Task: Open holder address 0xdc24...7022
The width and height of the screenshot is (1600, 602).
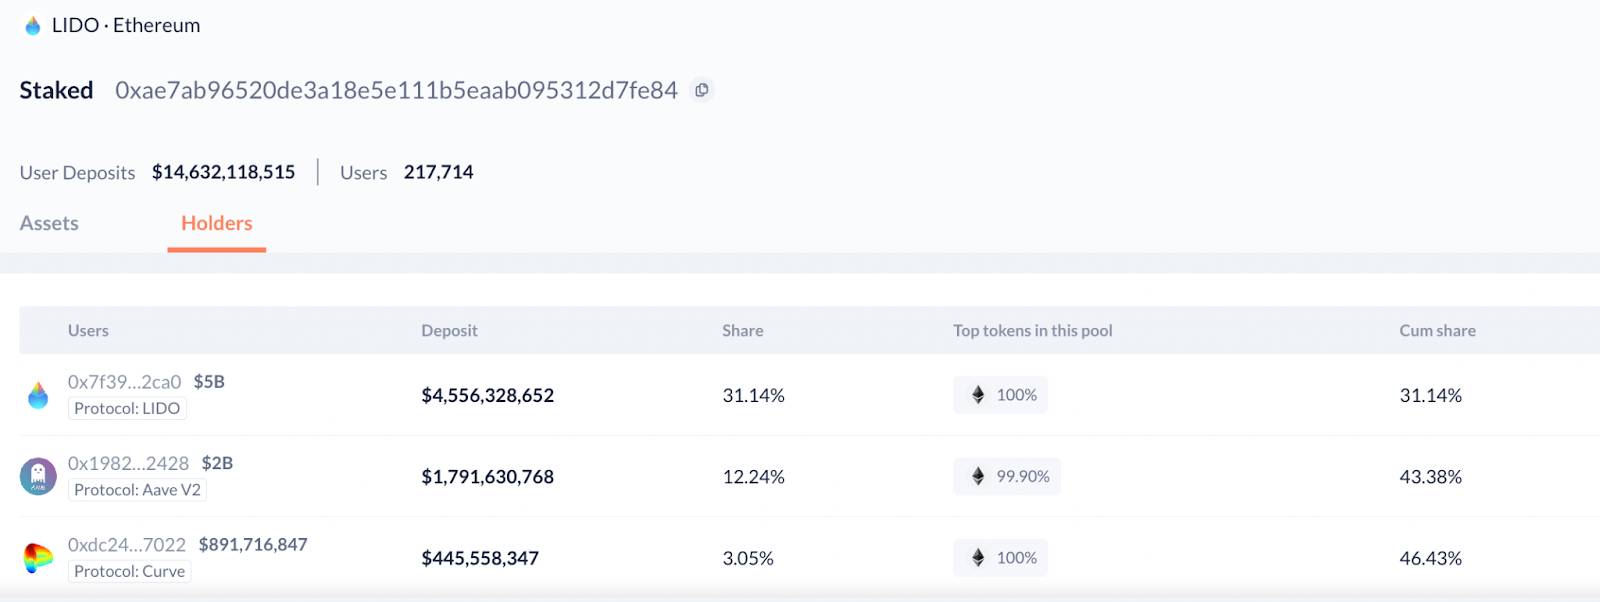Action: click(x=127, y=545)
